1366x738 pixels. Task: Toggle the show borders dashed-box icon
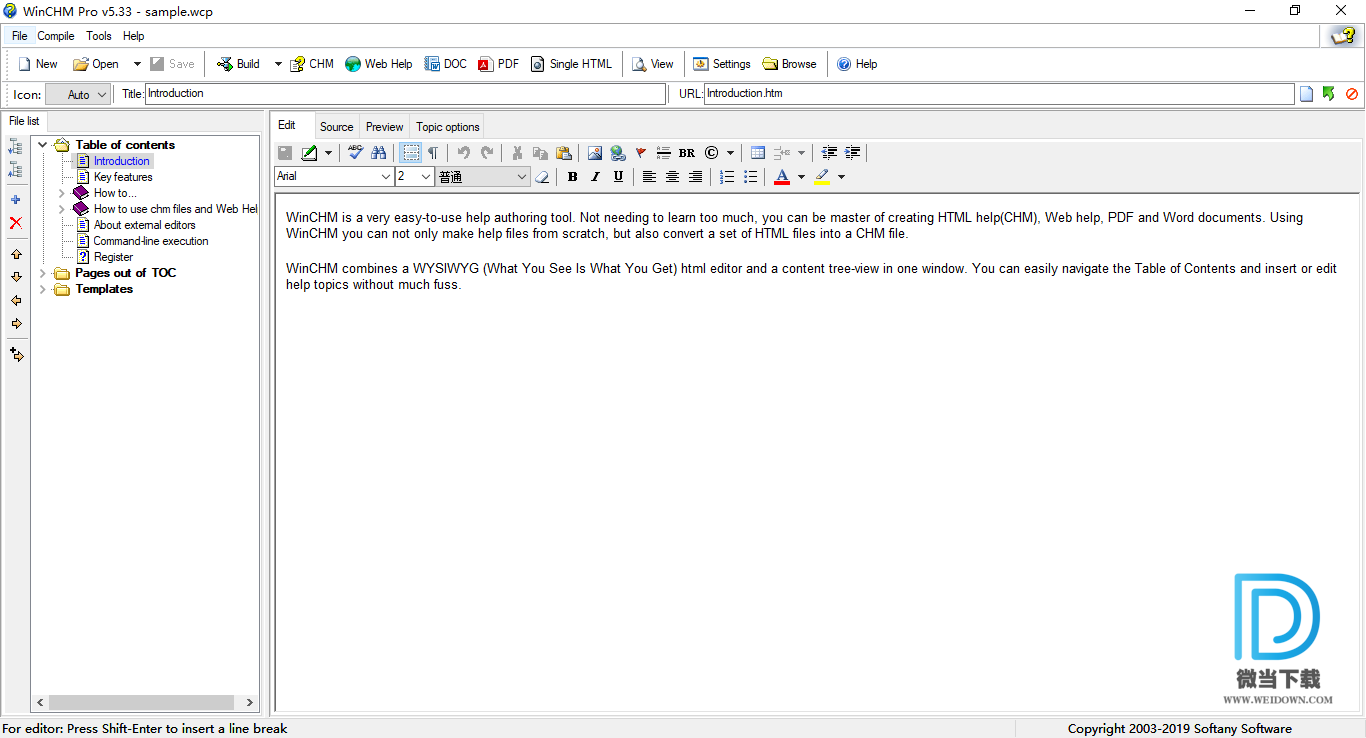tap(410, 153)
